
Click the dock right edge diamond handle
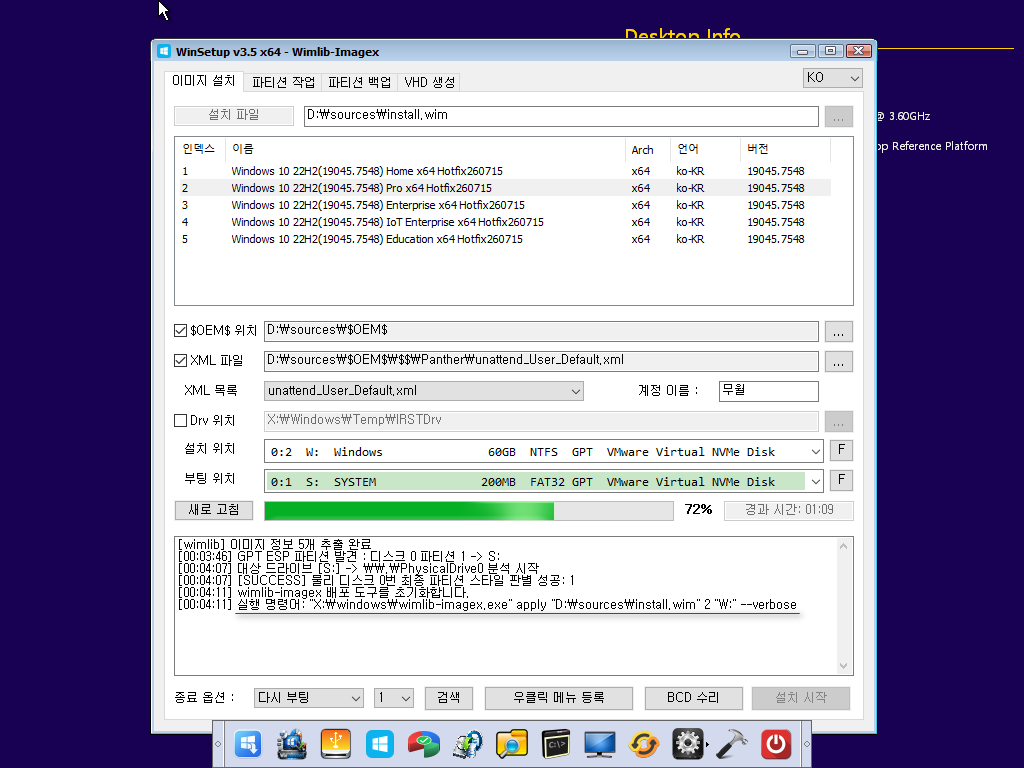coord(807,744)
